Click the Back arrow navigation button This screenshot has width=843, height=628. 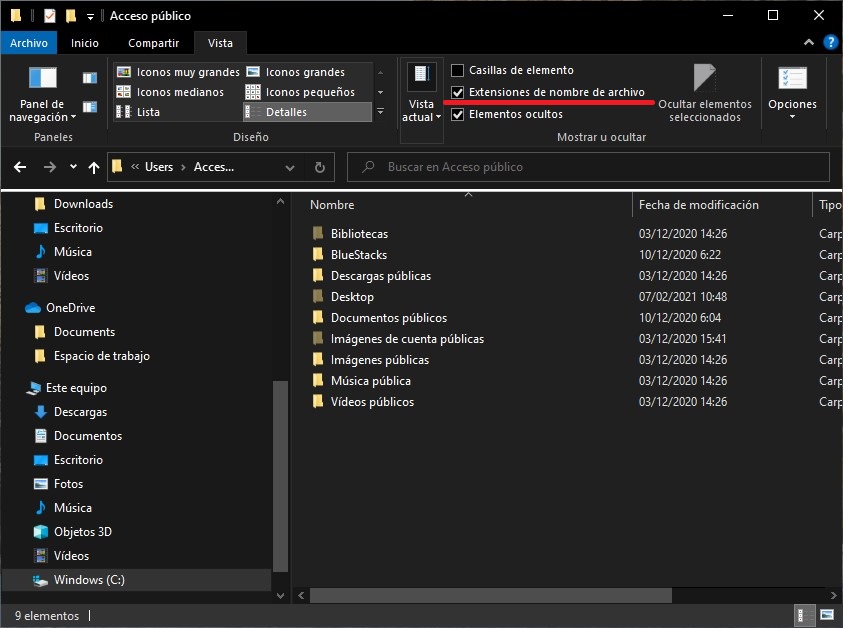click(21, 167)
